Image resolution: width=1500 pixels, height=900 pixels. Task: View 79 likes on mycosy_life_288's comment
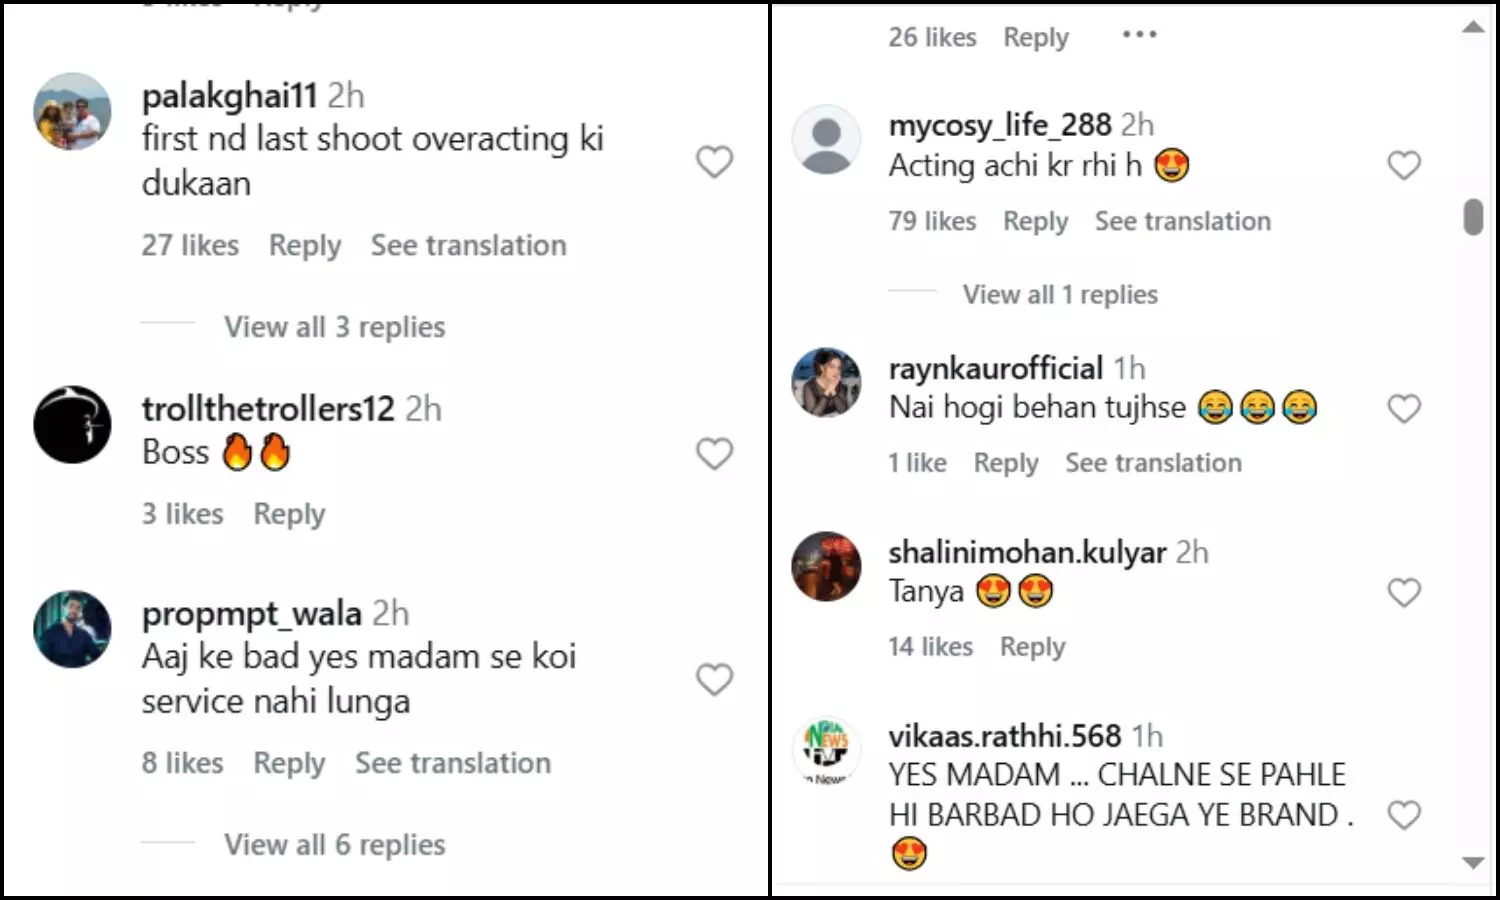pos(932,221)
